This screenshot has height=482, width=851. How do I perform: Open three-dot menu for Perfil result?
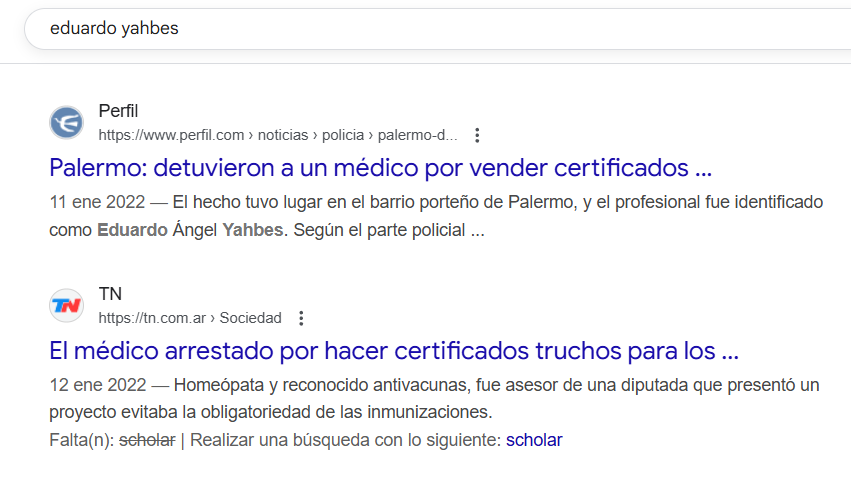477,135
